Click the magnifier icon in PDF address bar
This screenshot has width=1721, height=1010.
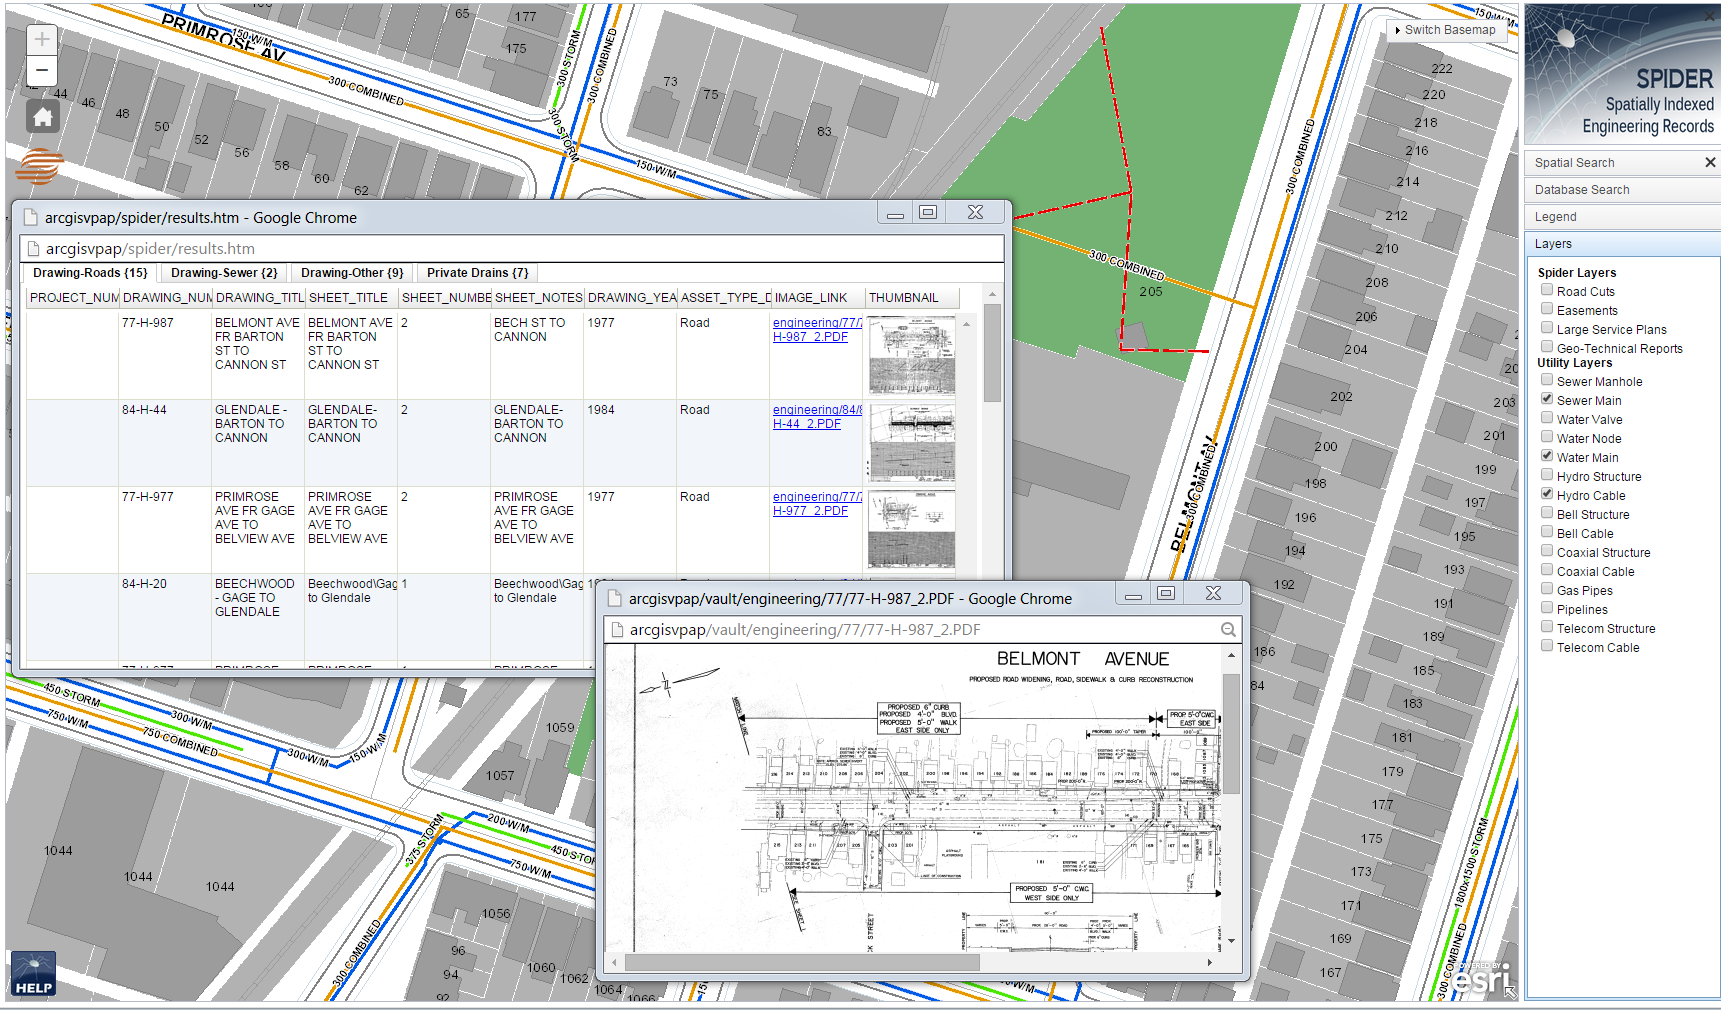point(1228,629)
